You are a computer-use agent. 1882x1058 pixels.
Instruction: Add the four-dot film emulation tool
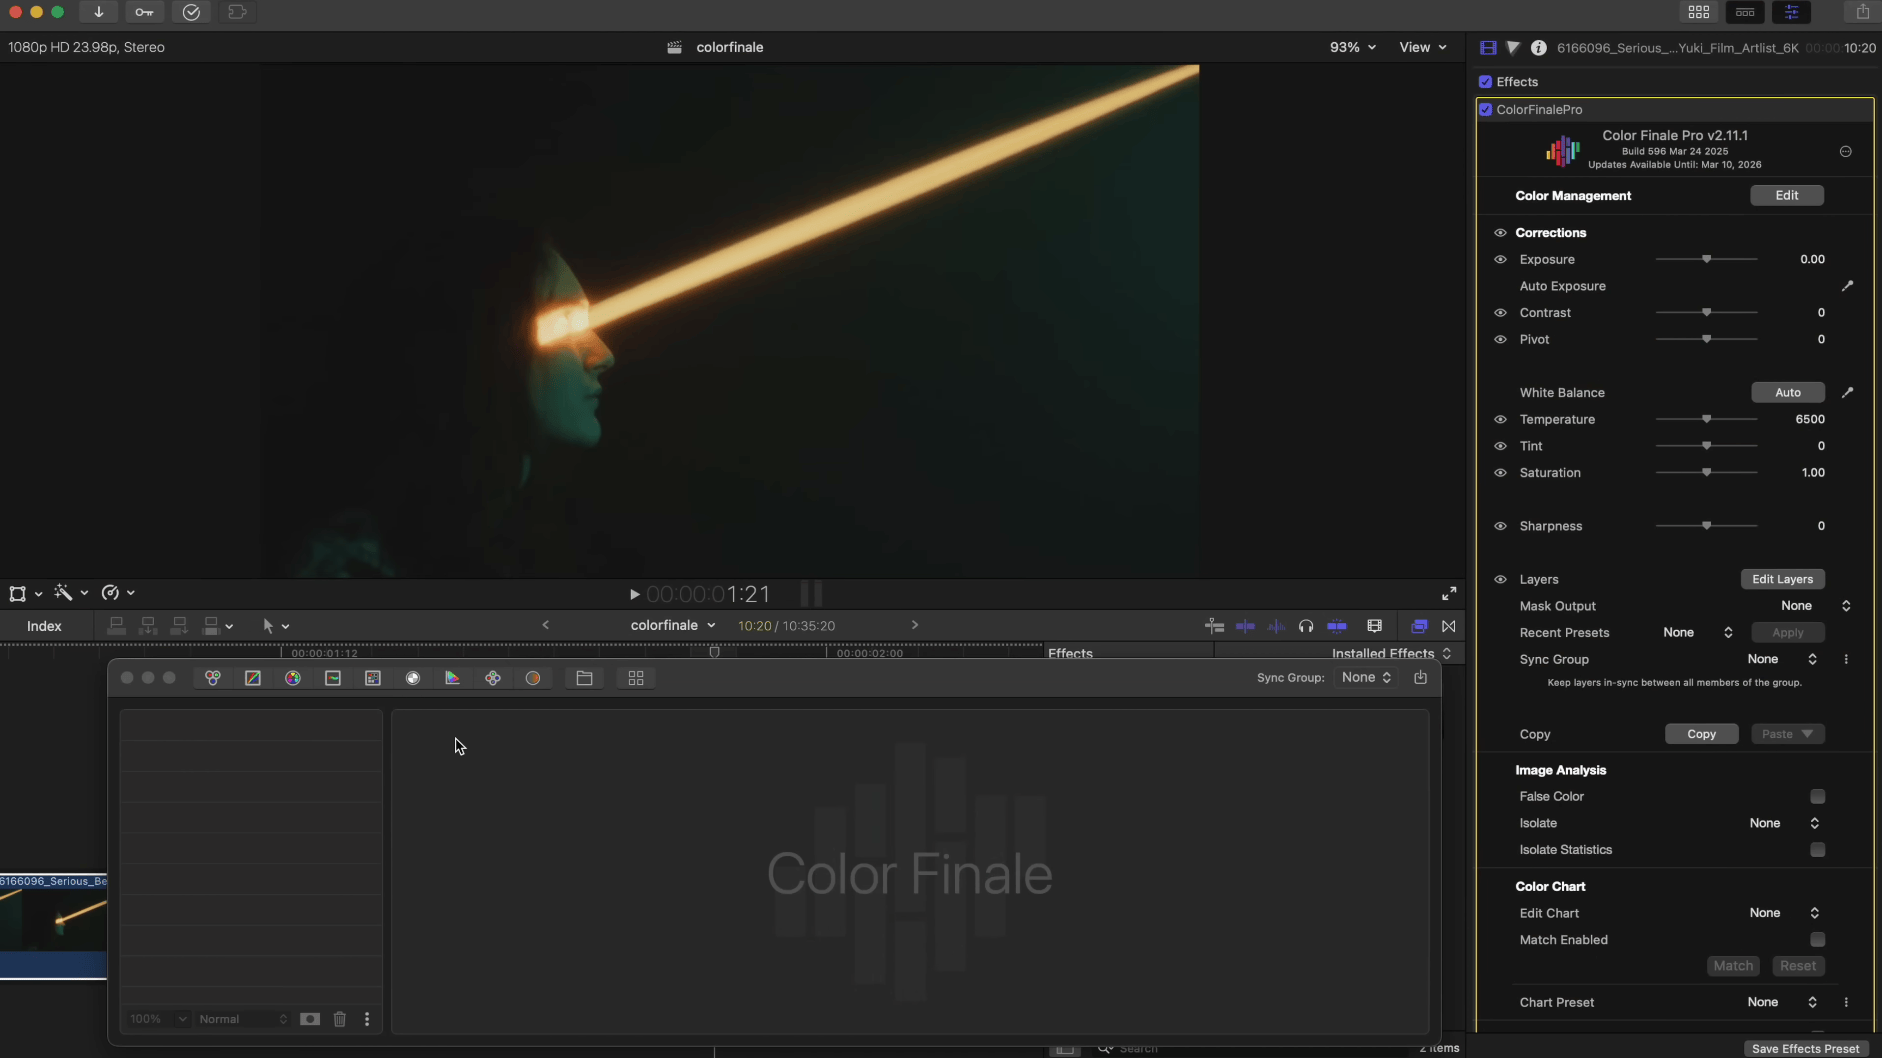coord(493,678)
